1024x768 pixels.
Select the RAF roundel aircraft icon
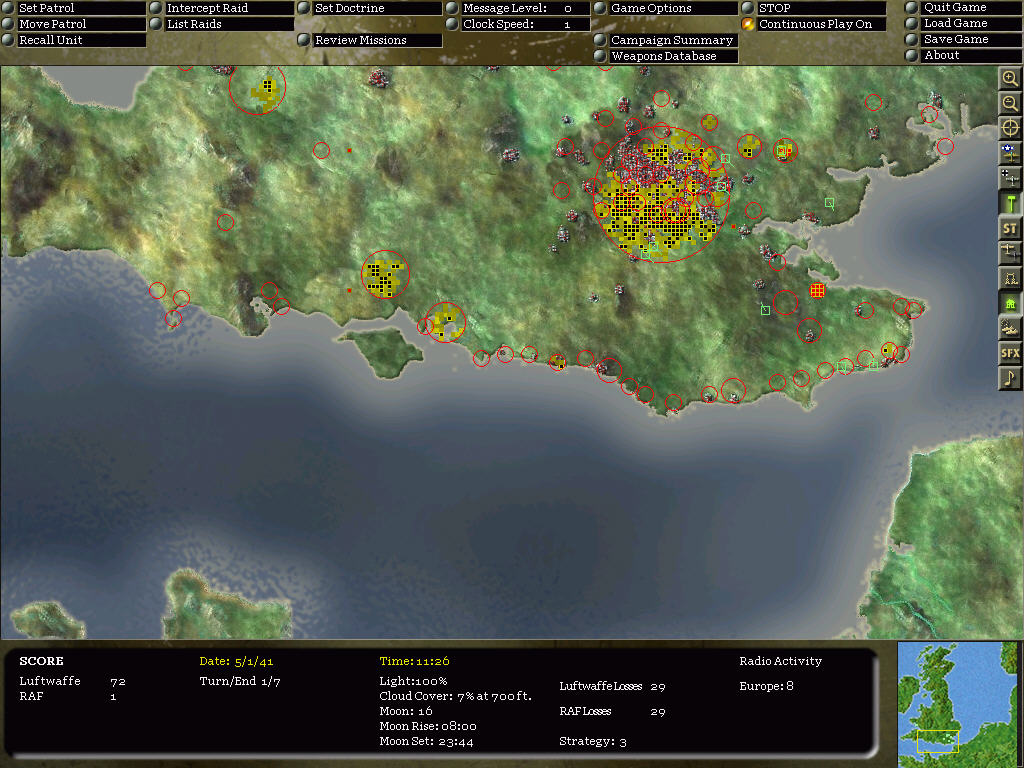tap(1010, 153)
